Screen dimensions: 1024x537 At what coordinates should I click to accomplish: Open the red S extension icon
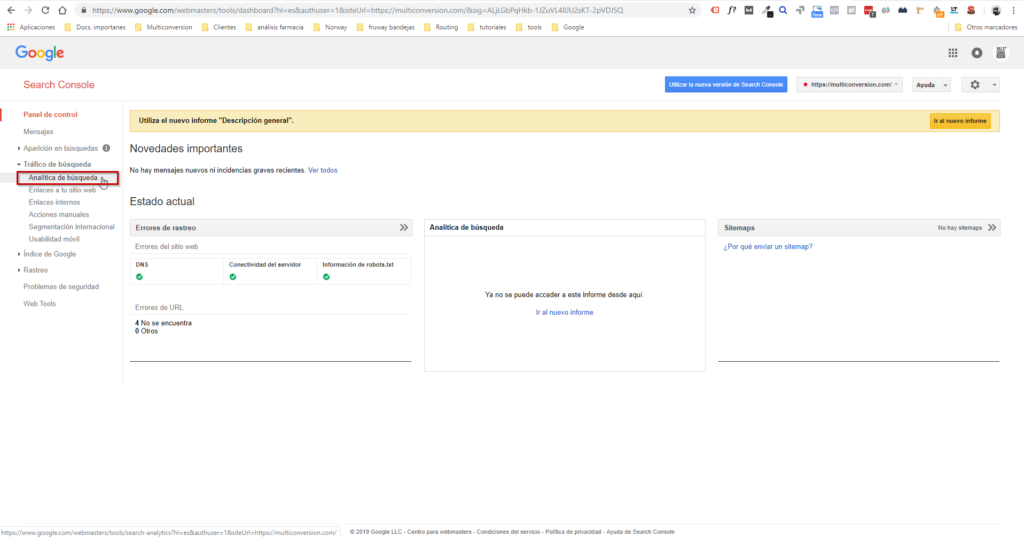coord(971,10)
